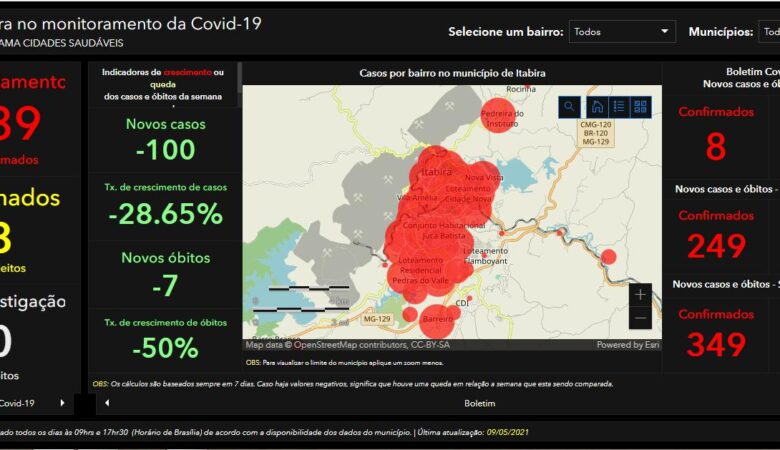Click the small red marker east of Flamboyant
Screen dimensions: 780x450
coord(608,257)
